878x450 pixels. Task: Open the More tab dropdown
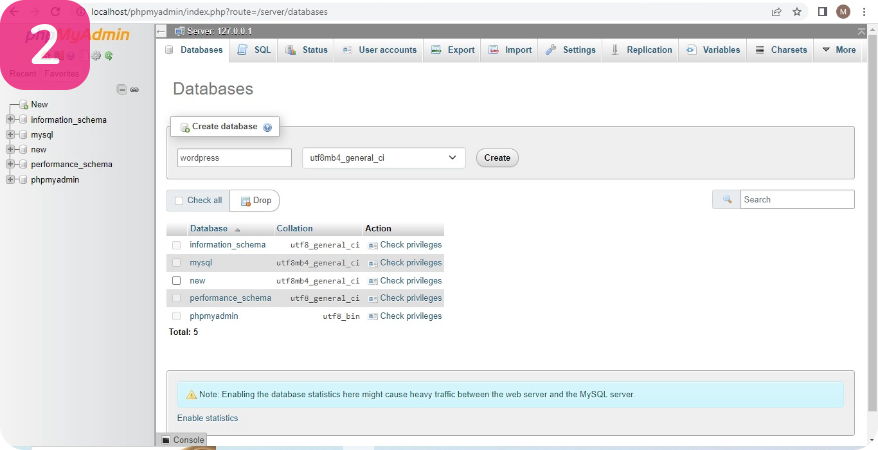(x=838, y=50)
